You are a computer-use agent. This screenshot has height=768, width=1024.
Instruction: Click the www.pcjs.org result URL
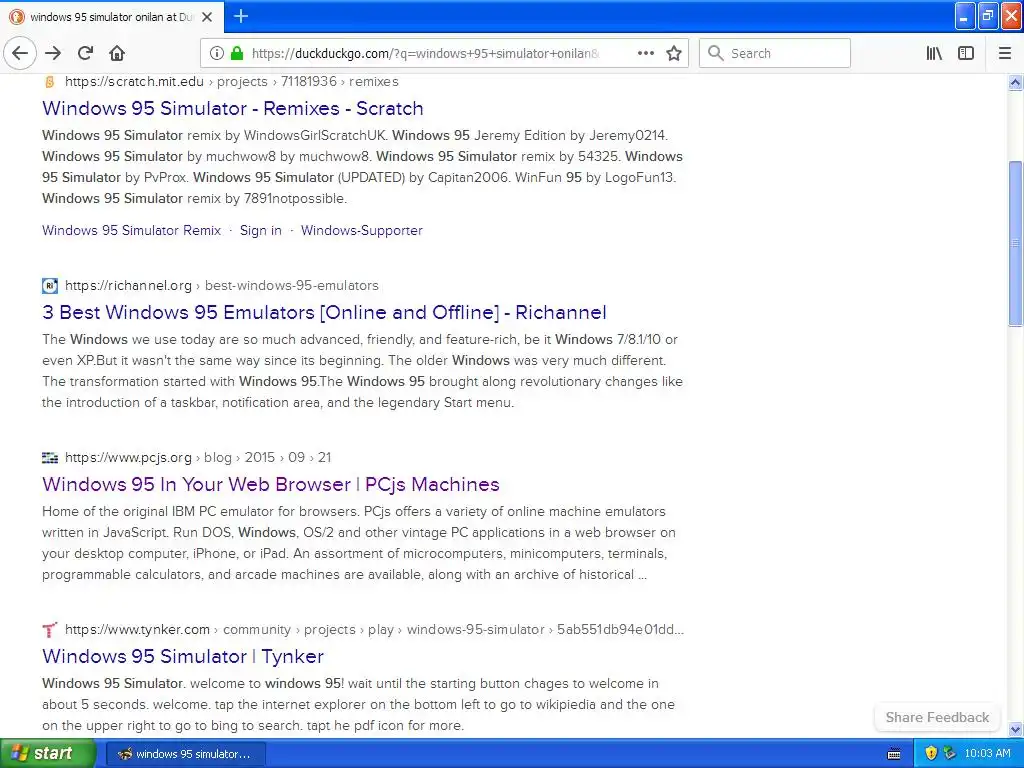pos(198,457)
